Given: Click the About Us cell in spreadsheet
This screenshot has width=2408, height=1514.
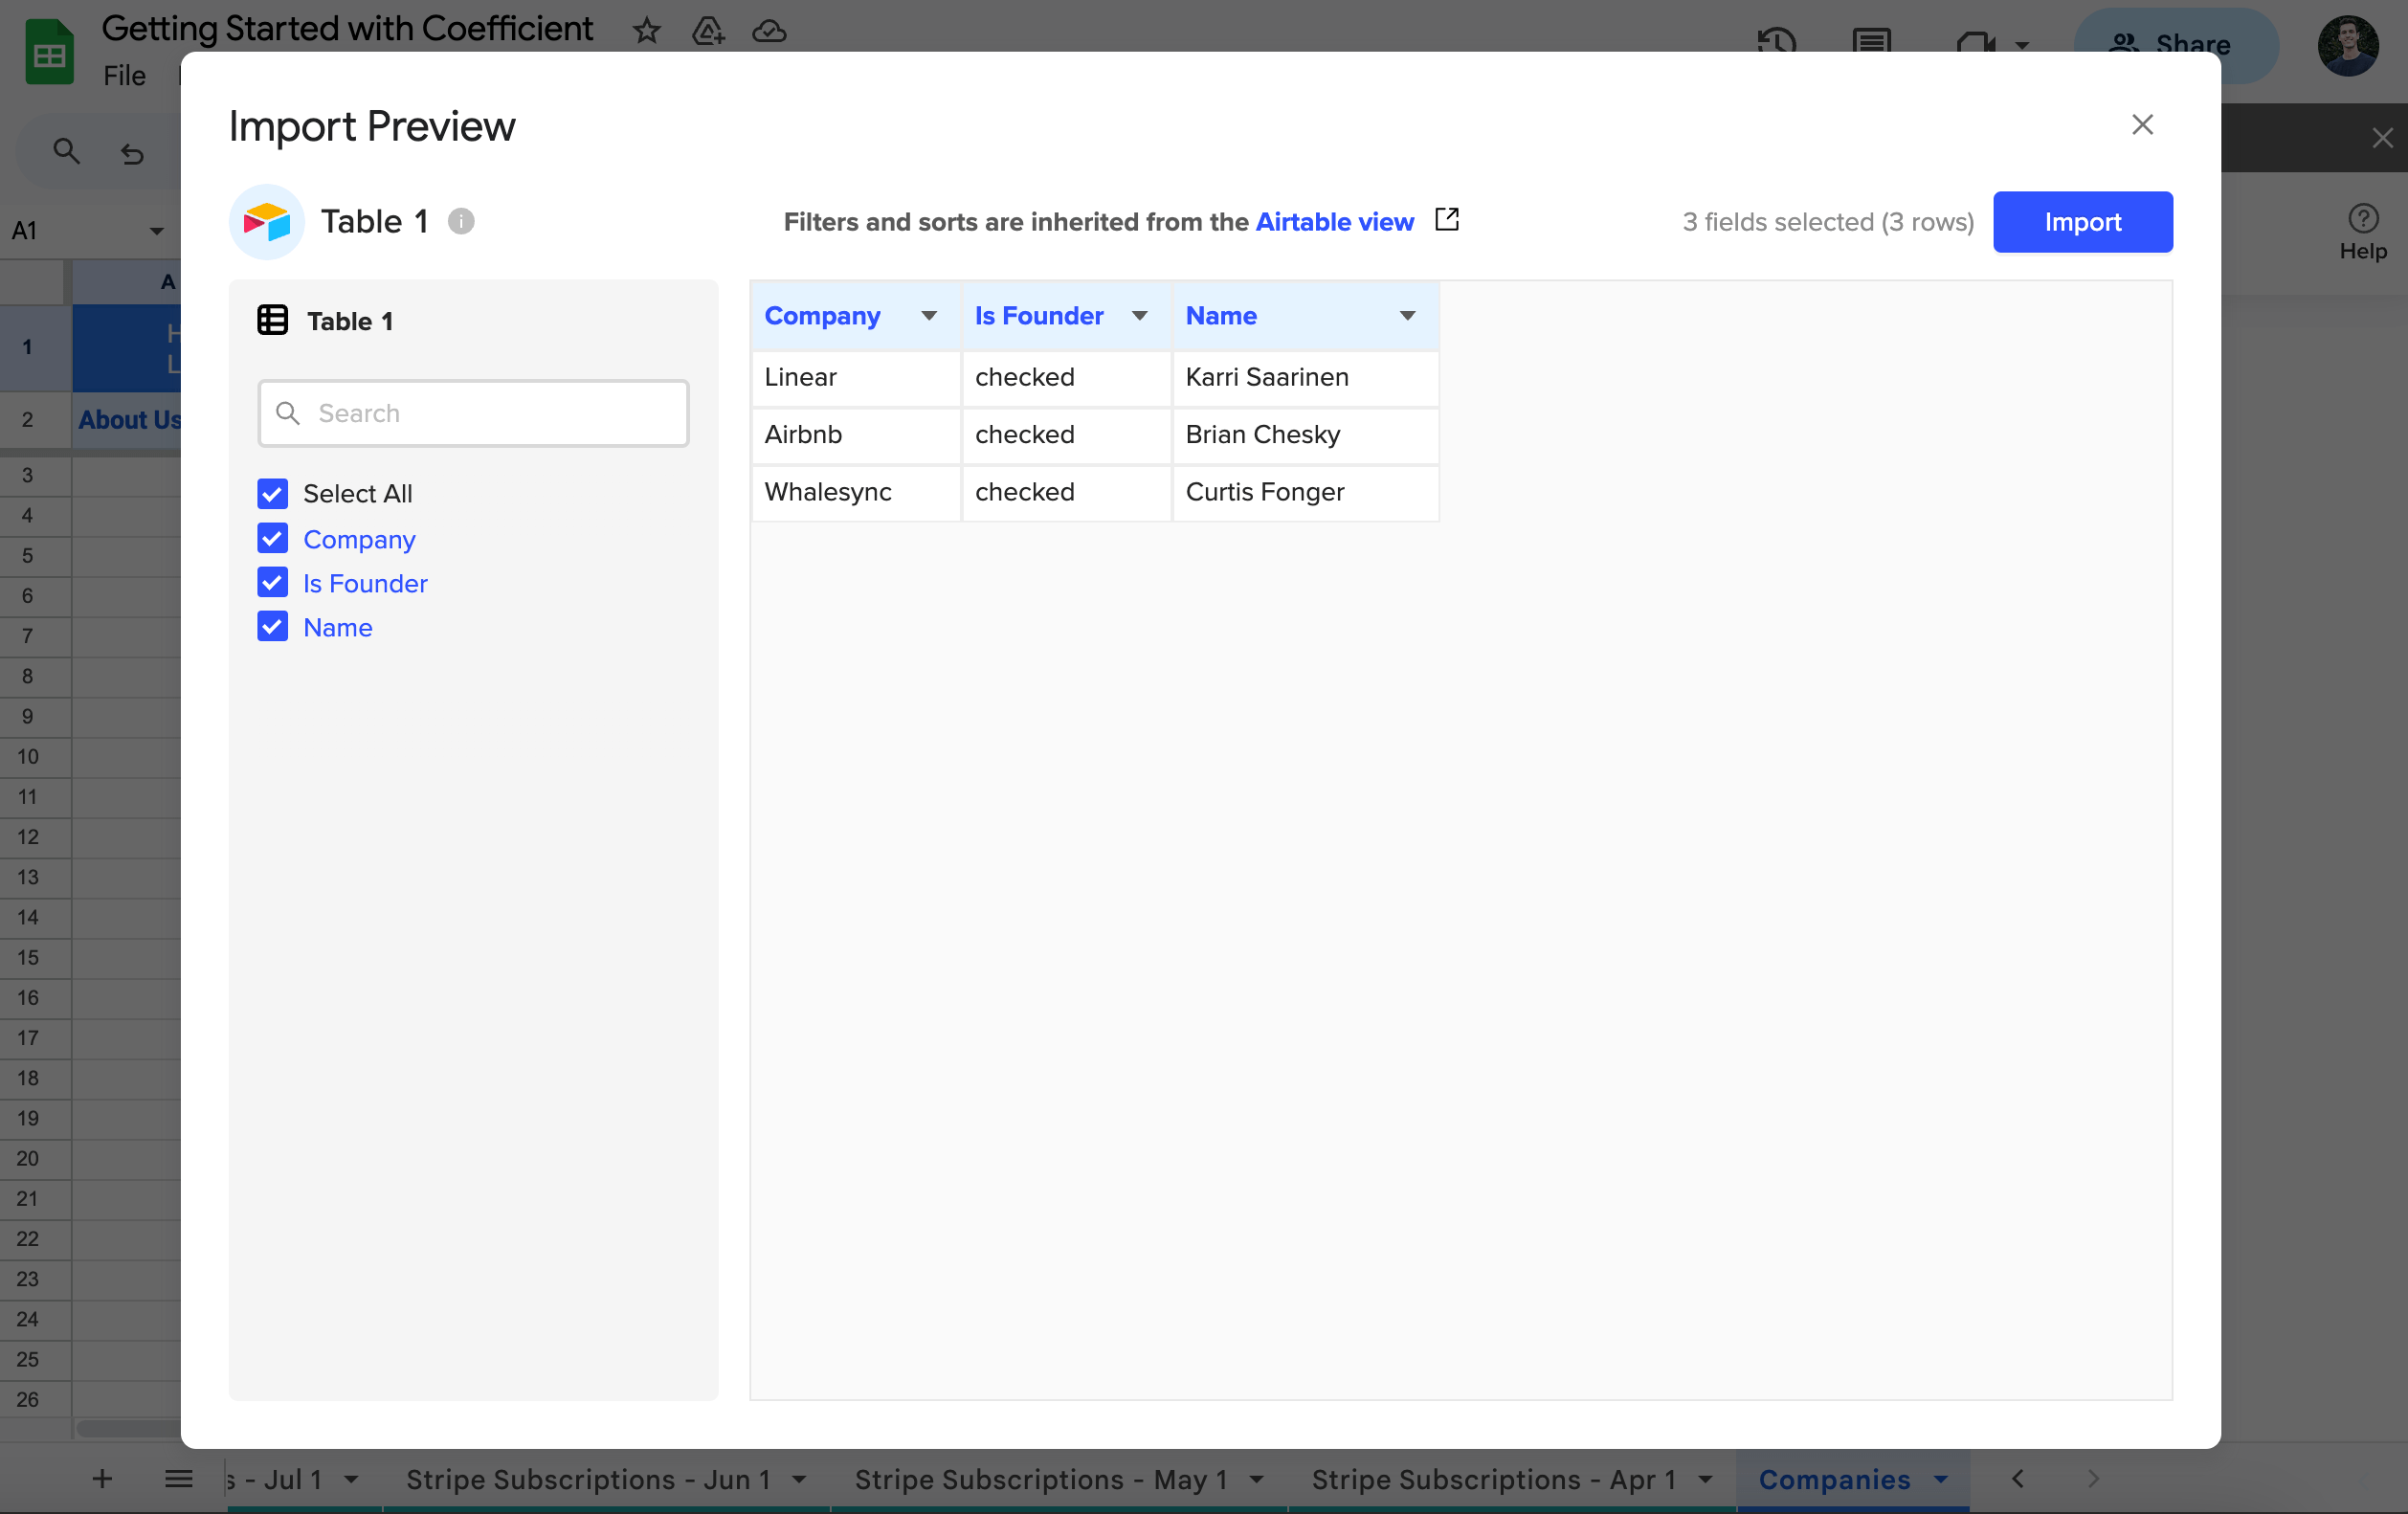Looking at the screenshot, I should click(x=128, y=420).
